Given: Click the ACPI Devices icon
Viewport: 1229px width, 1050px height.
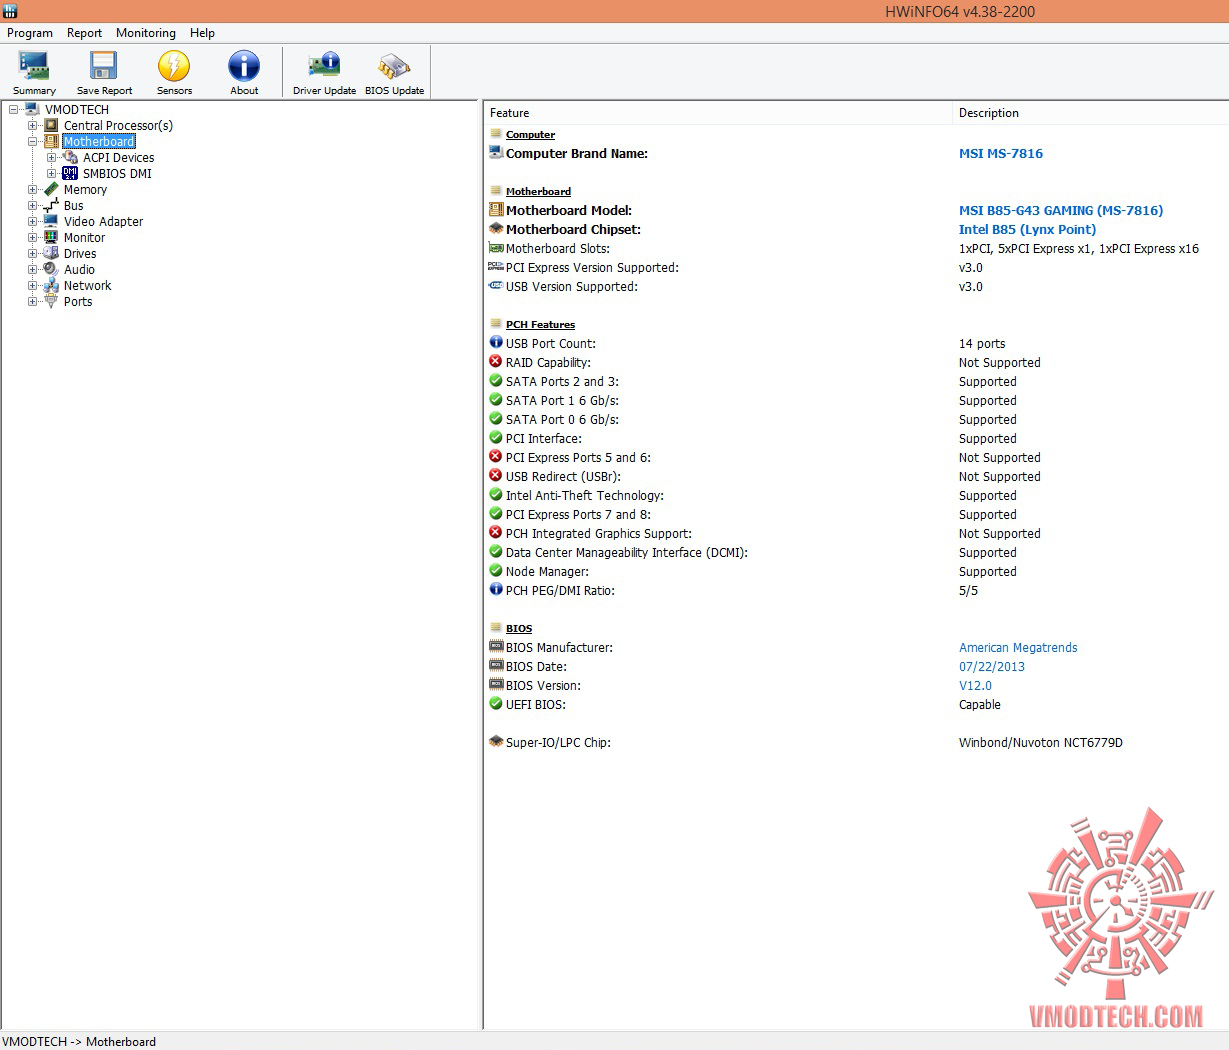Looking at the screenshot, I should [70, 158].
